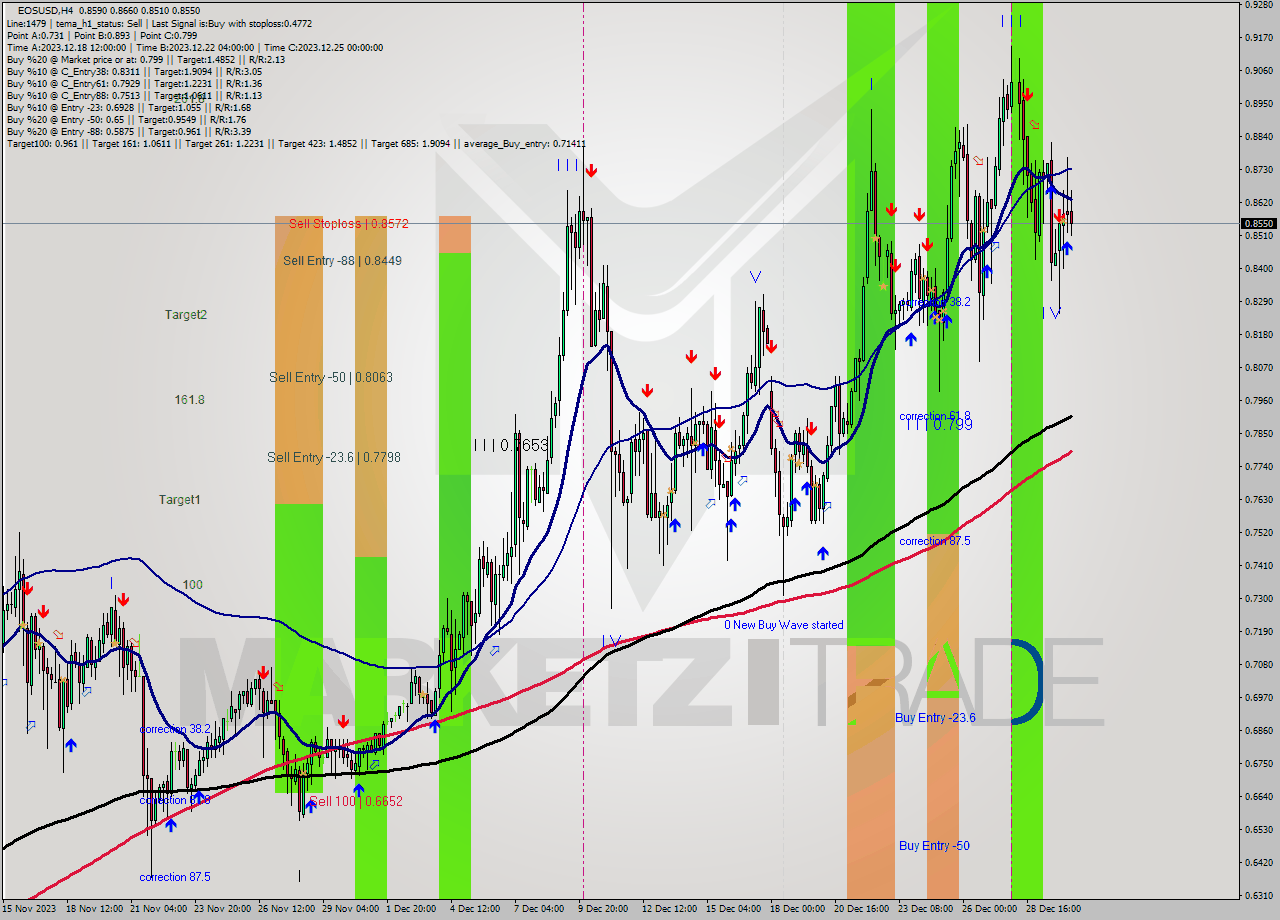Screen dimensions: 1280x920
Task: Click the '28 Dec 16:00' date axis label
Action: (x=1052, y=909)
